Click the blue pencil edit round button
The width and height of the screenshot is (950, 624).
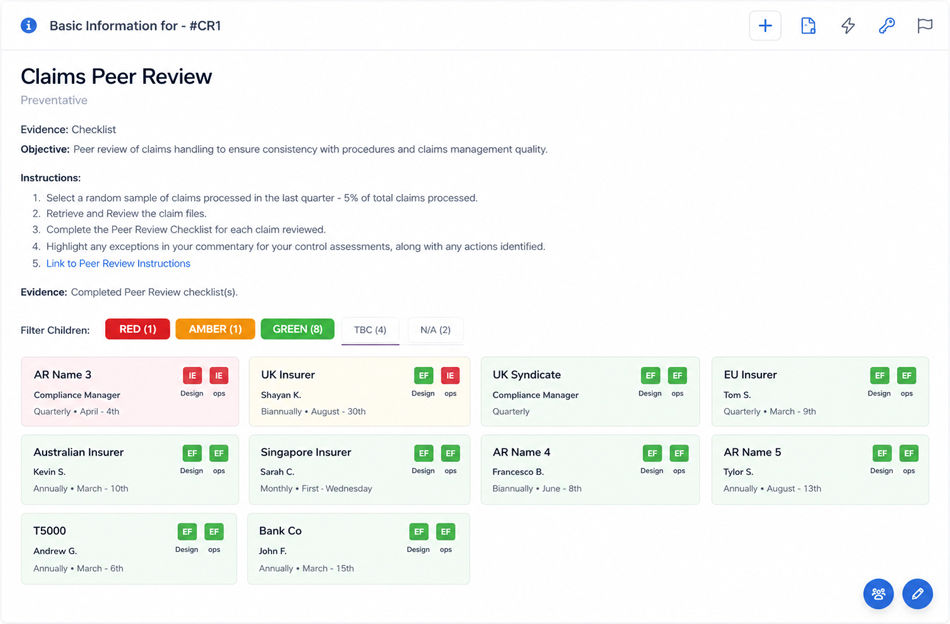point(917,594)
